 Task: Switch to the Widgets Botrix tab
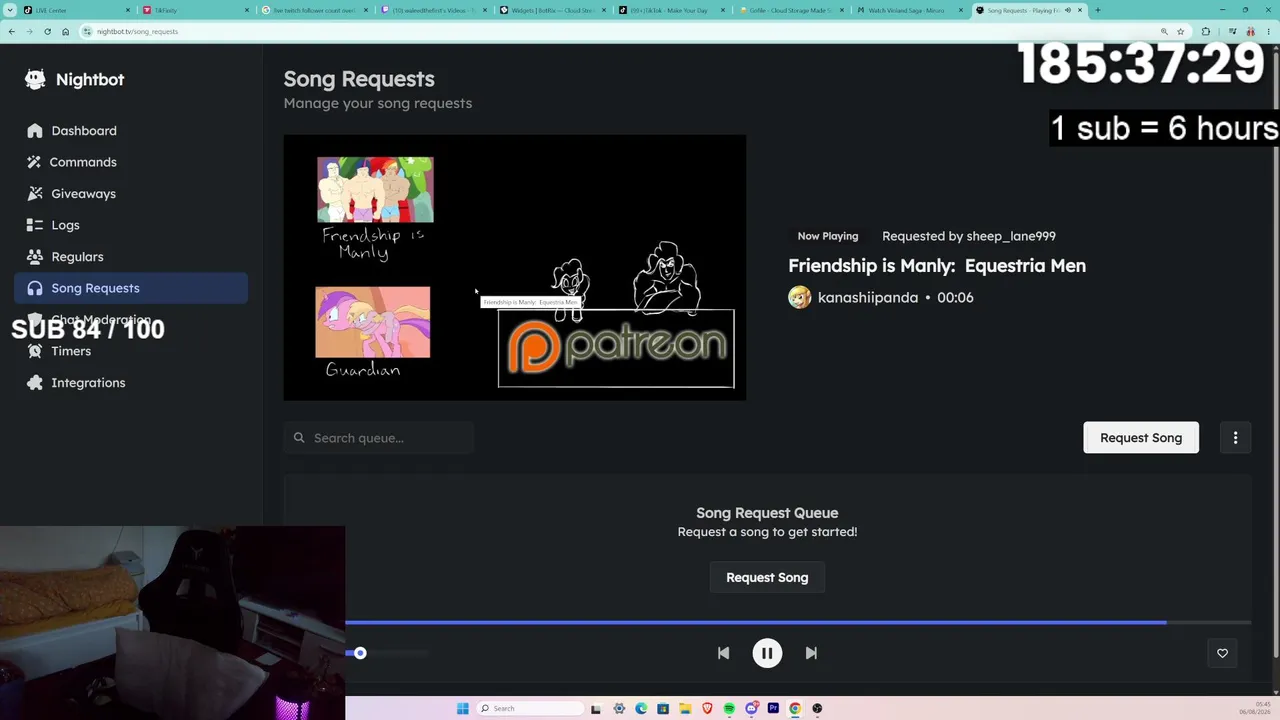552,10
